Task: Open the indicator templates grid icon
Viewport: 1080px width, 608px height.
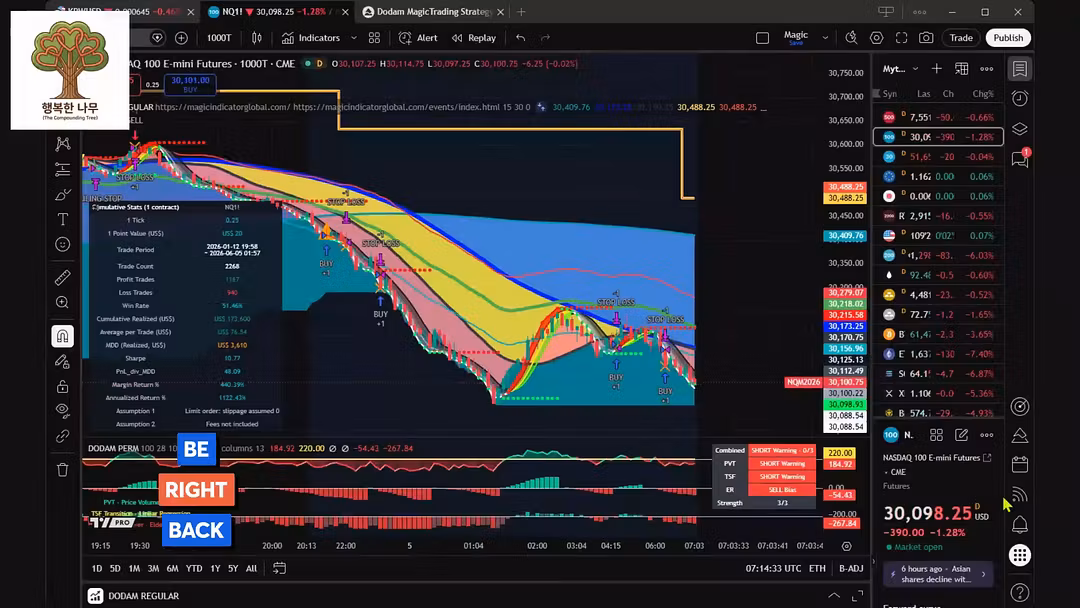Action: coord(374,38)
